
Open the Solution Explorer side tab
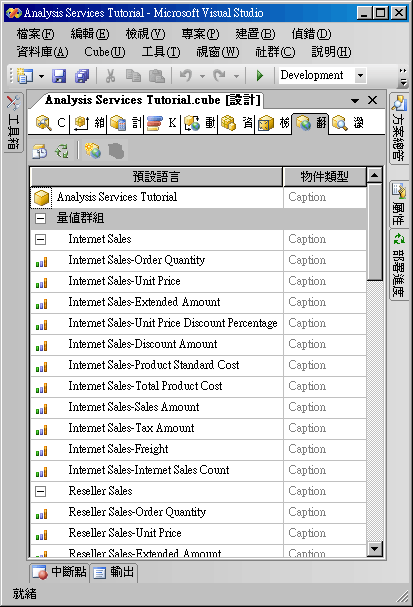[x=399, y=128]
